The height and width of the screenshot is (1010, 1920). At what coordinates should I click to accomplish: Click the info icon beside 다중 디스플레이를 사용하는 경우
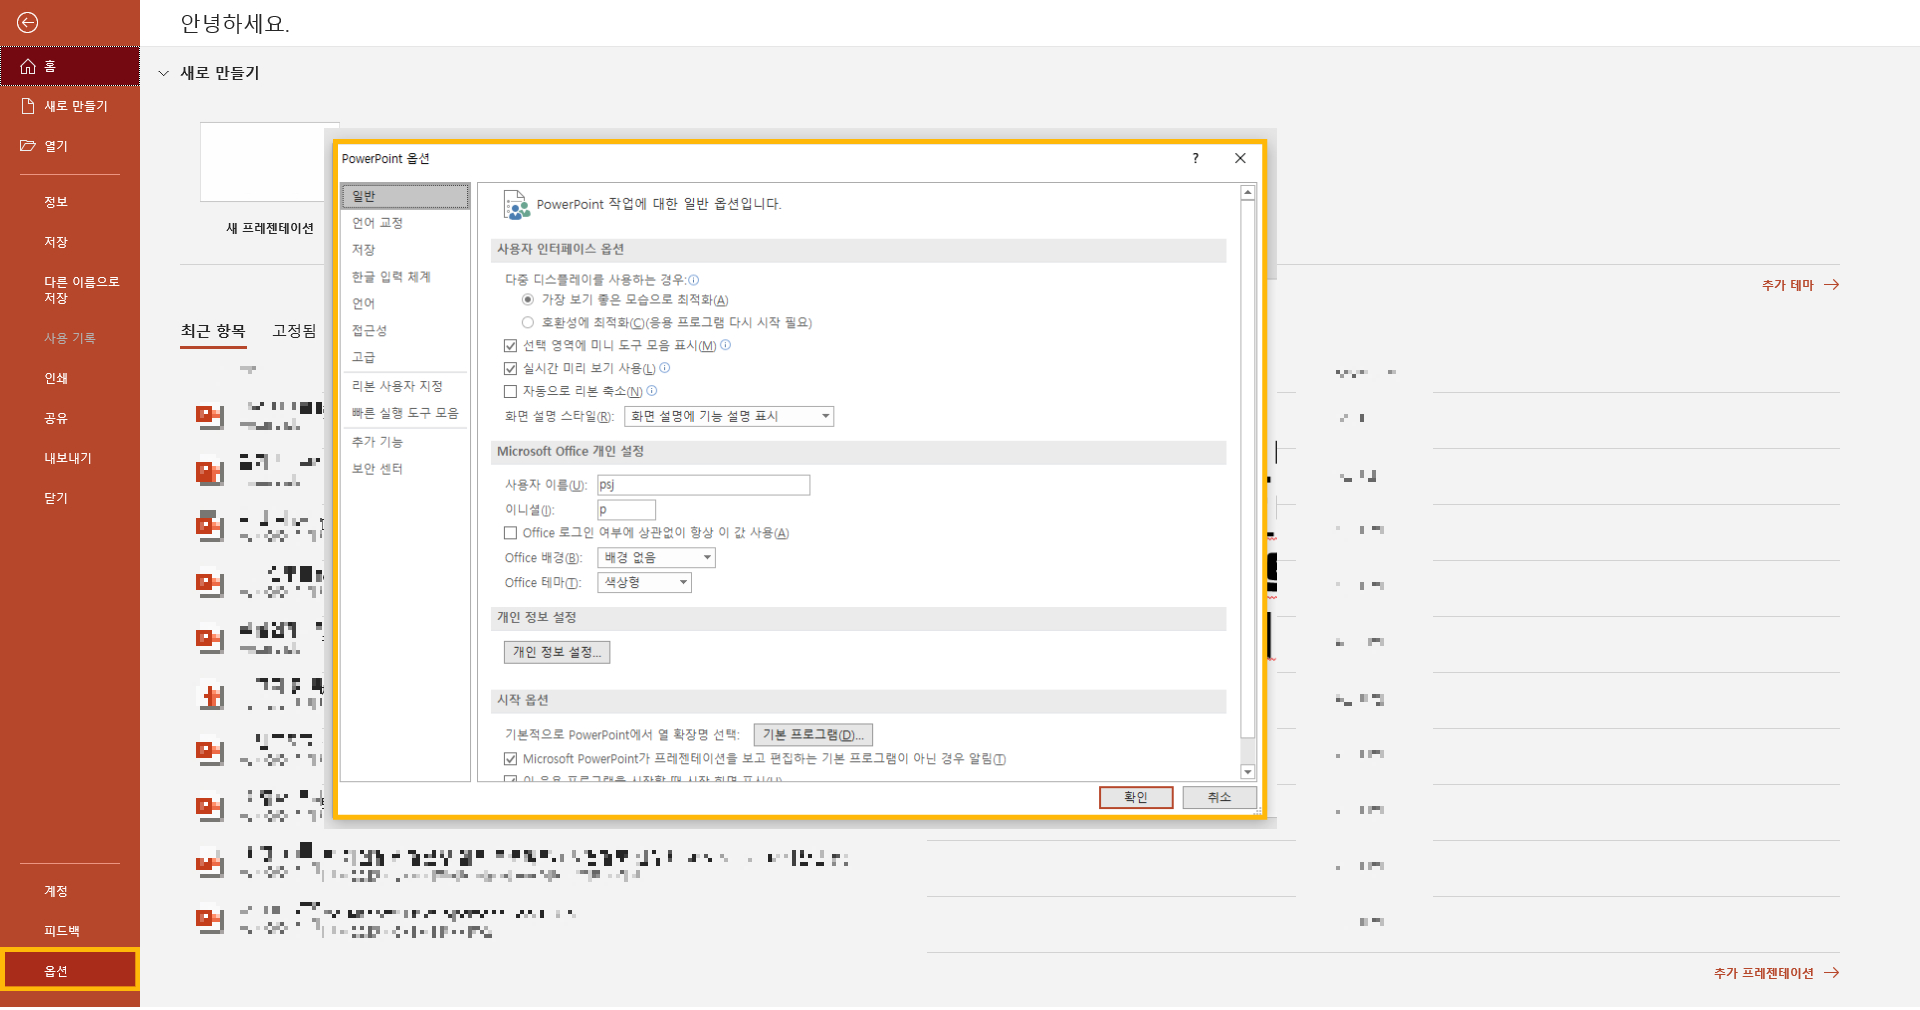pyautogui.click(x=694, y=280)
